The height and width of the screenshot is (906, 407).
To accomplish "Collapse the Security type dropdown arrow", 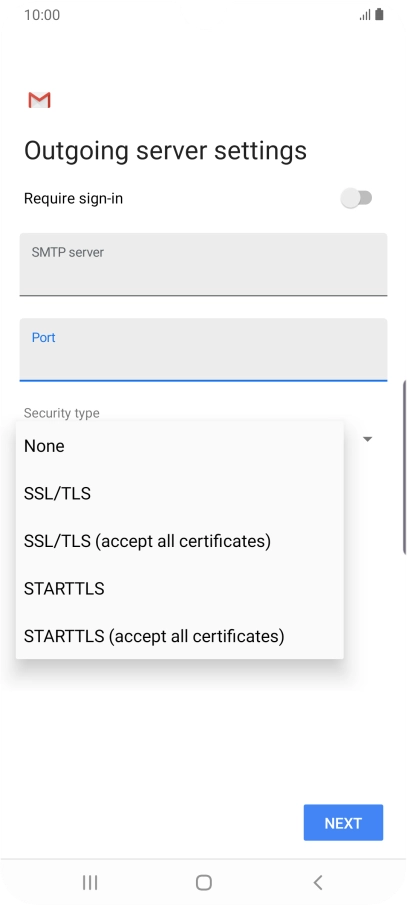I will pos(367,440).
